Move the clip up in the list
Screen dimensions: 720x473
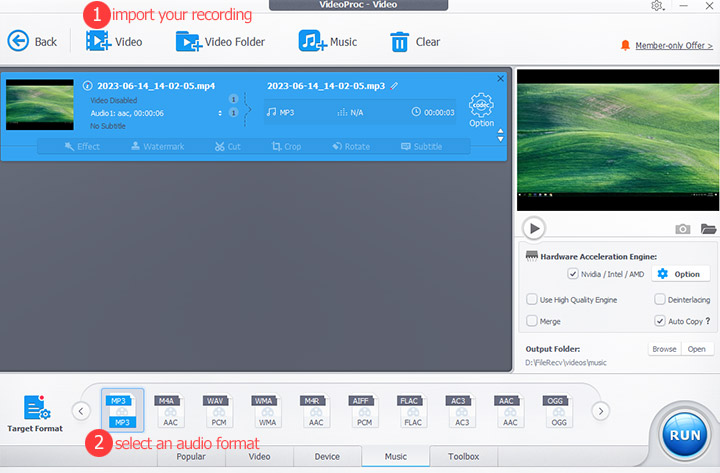[x=501, y=131]
